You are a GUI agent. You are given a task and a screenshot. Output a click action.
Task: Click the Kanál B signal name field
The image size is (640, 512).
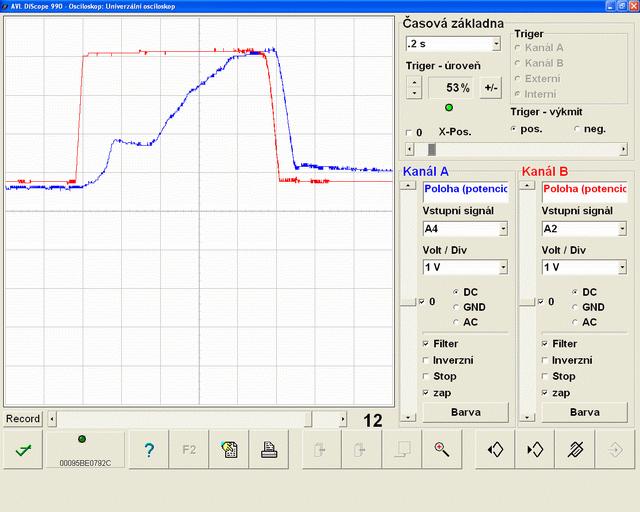(584, 188)
